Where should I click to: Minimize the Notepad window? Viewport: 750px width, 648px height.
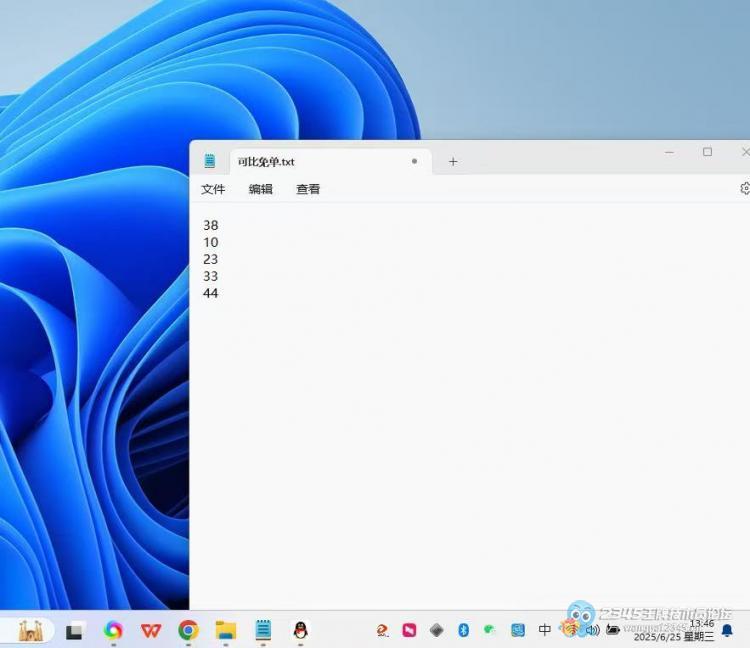tap(669, 152)
